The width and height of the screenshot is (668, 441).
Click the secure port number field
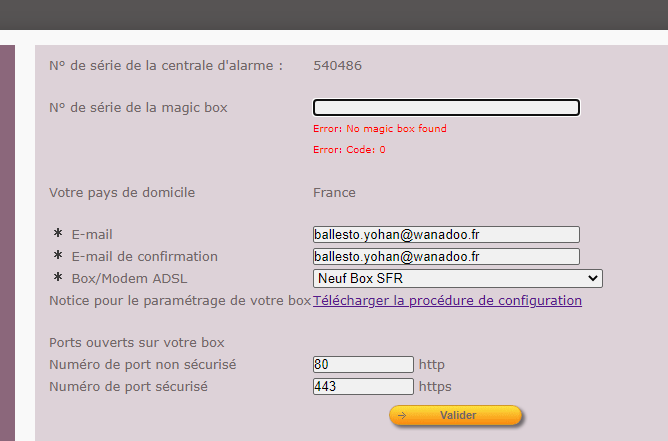[x=363, y=386]
